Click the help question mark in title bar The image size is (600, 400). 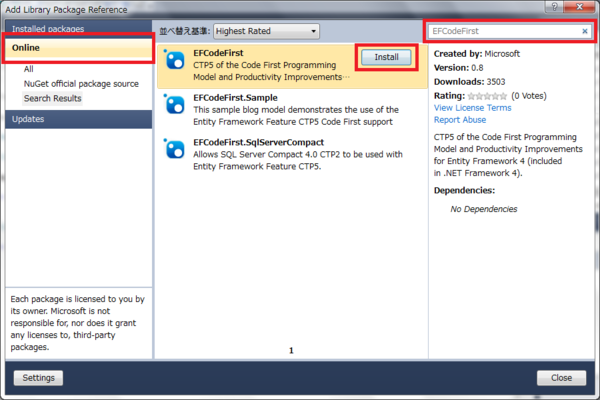[554, 7]
